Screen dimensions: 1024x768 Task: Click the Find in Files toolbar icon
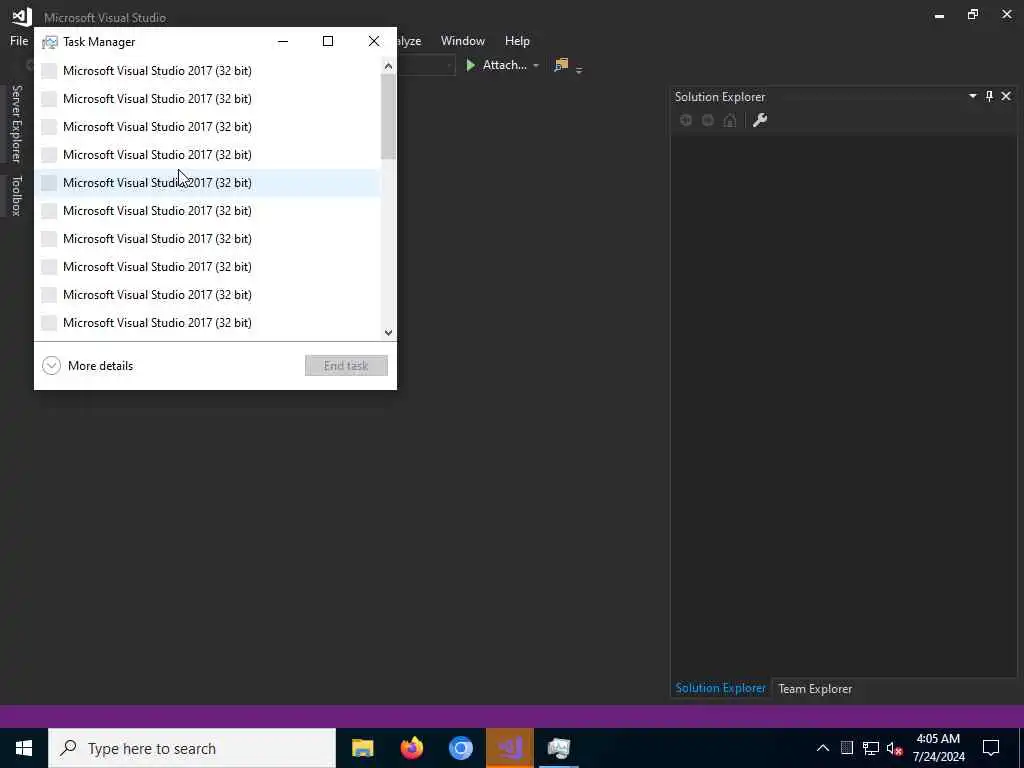tap(561, 65)
